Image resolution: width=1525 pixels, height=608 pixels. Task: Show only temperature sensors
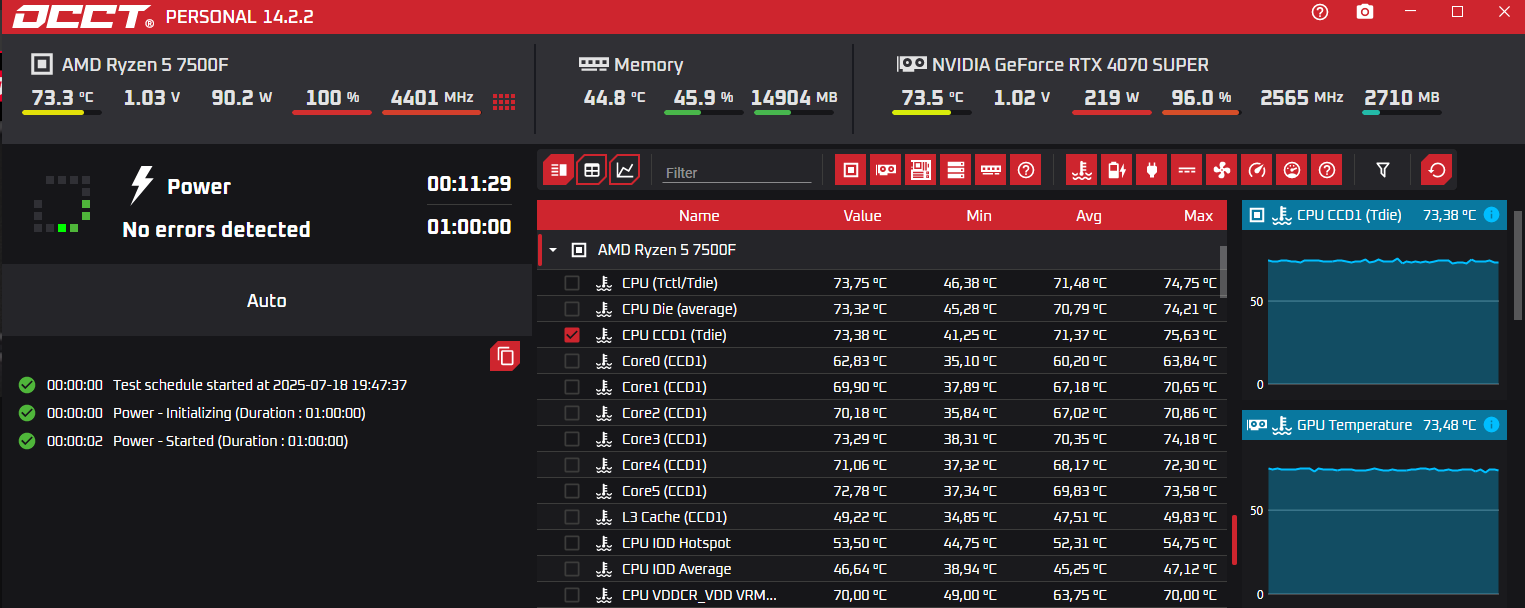1081,170
